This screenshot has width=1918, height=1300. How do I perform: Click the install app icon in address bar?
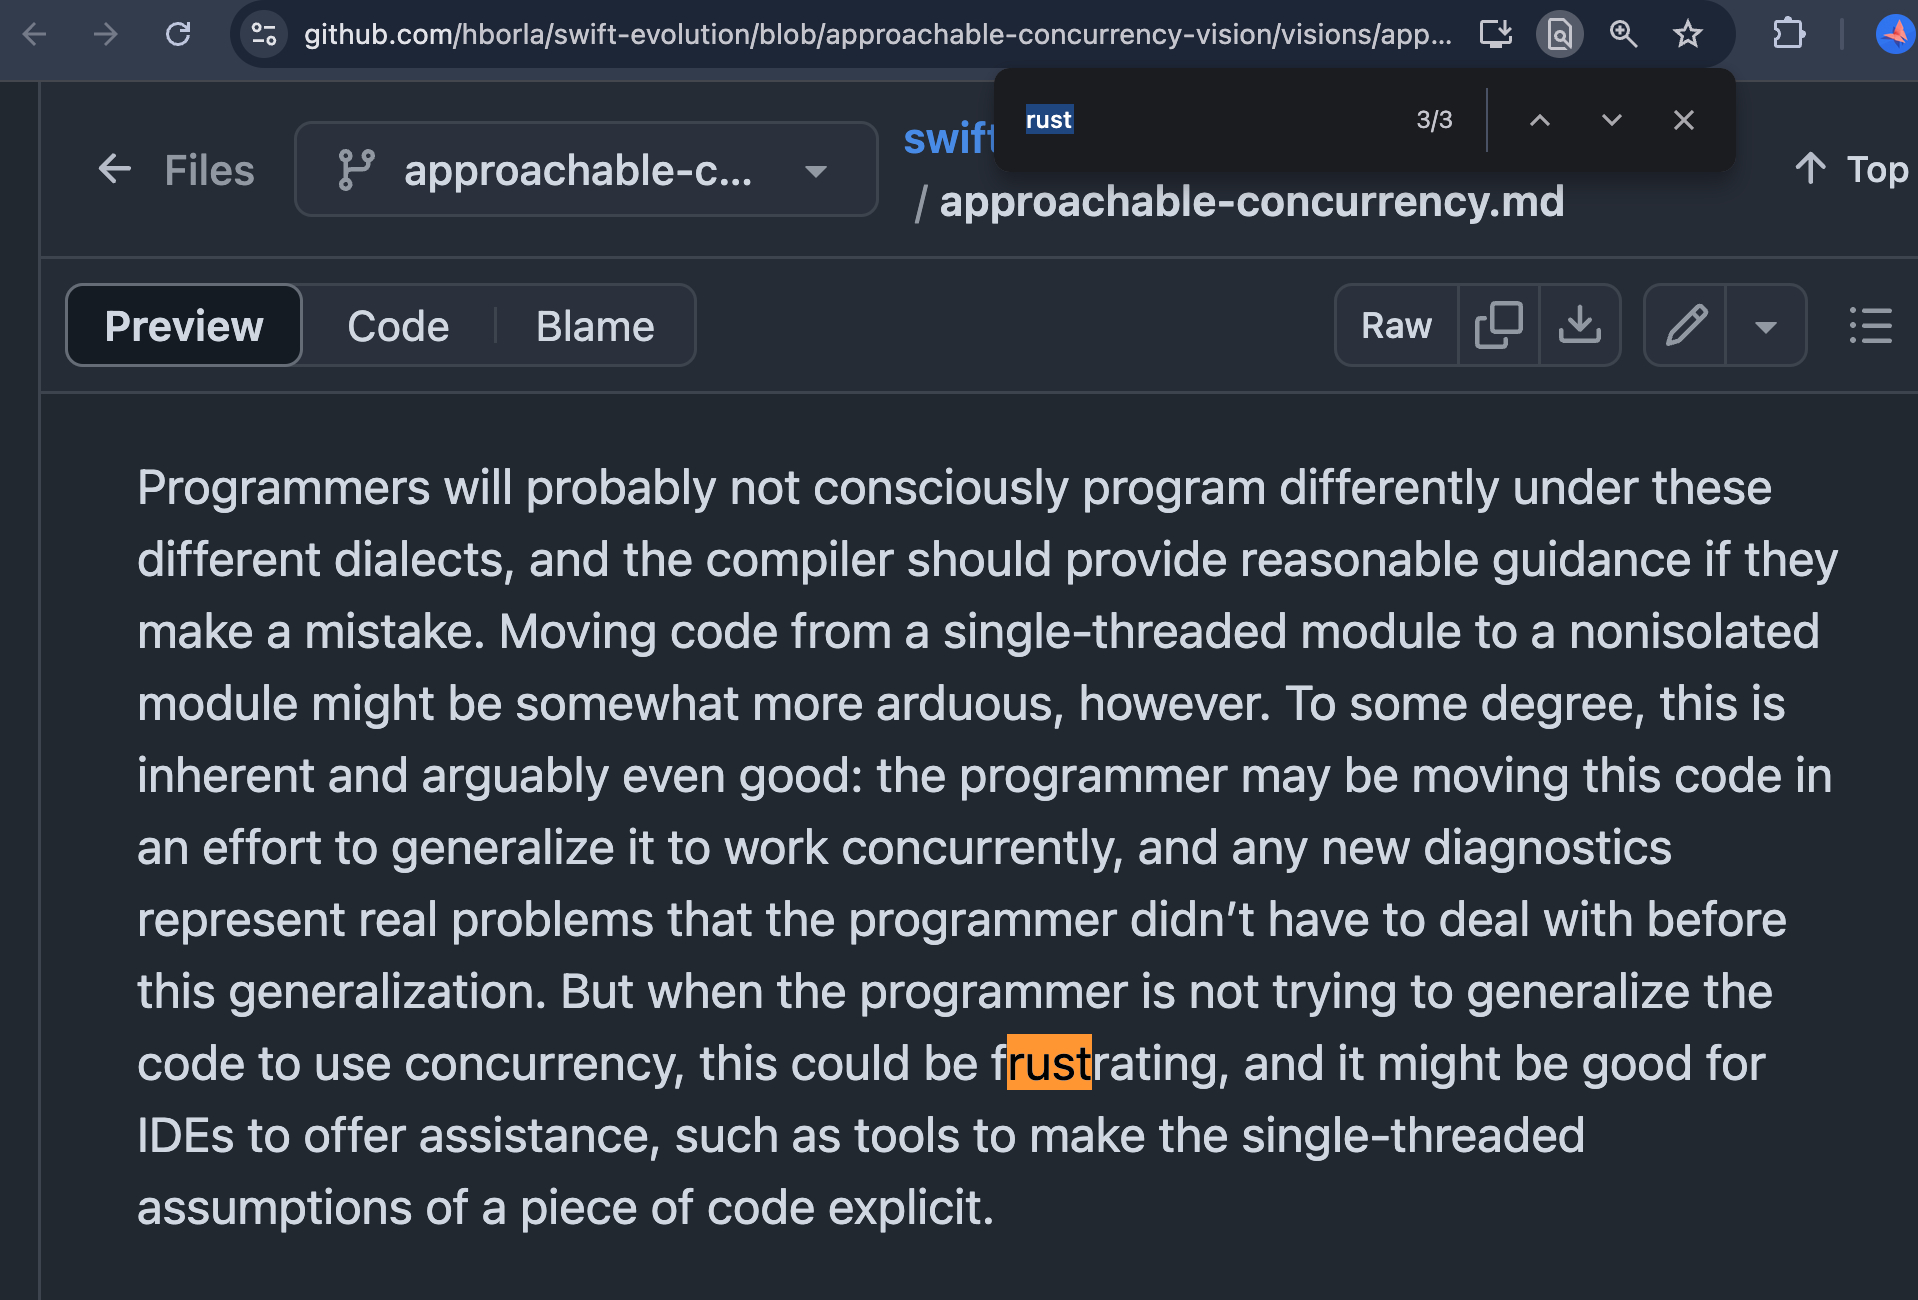pyautogui.click(x=1496, y=35)
